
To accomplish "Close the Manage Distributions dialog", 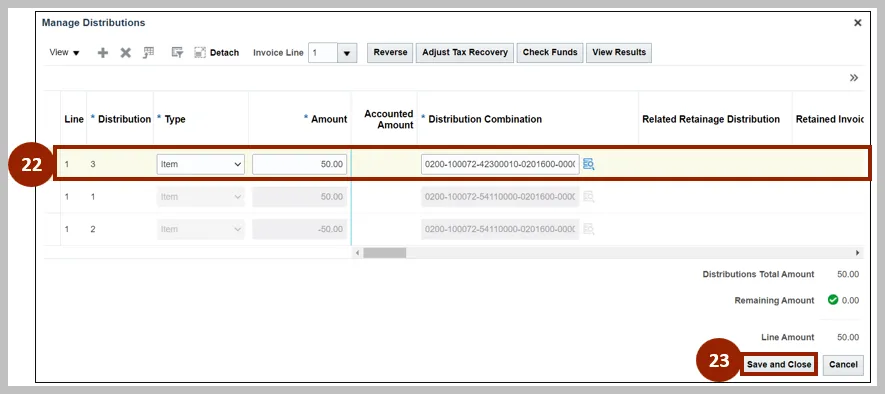I will [x=857, y=23].
